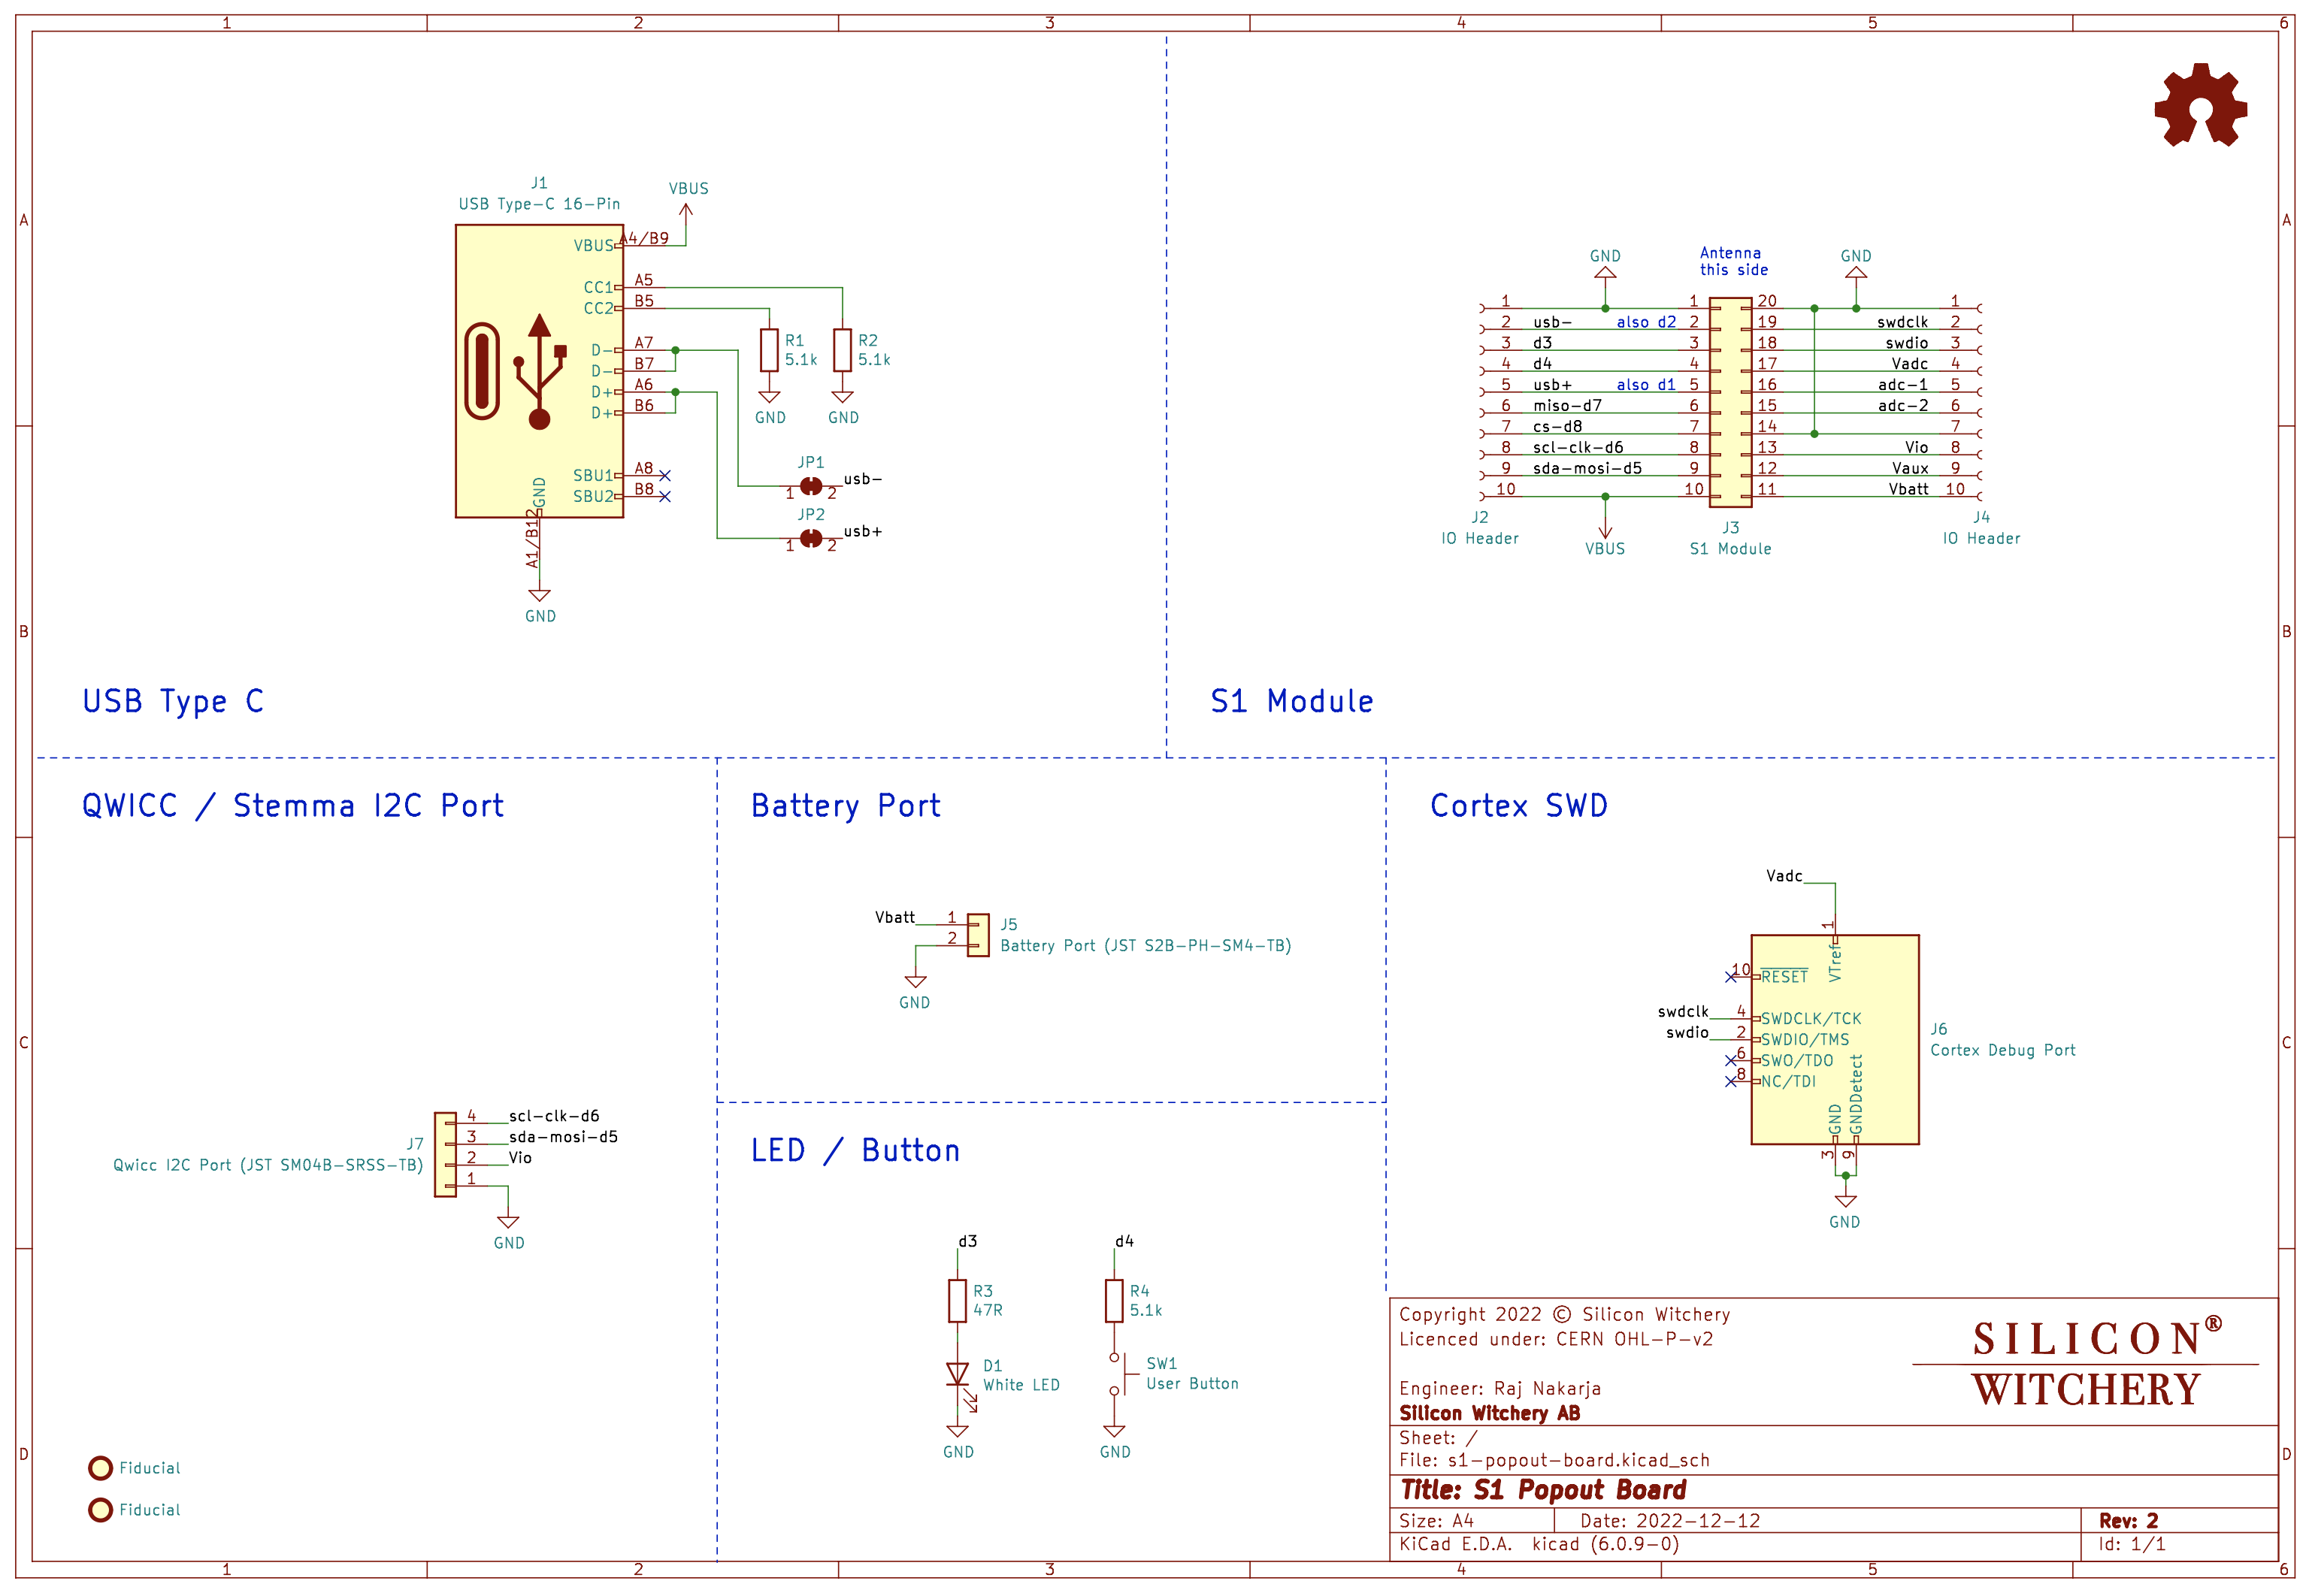Select the Cortex Debug Port J6 body
This screenshot has height=1596, width=2309.
pos(1835,1039)
